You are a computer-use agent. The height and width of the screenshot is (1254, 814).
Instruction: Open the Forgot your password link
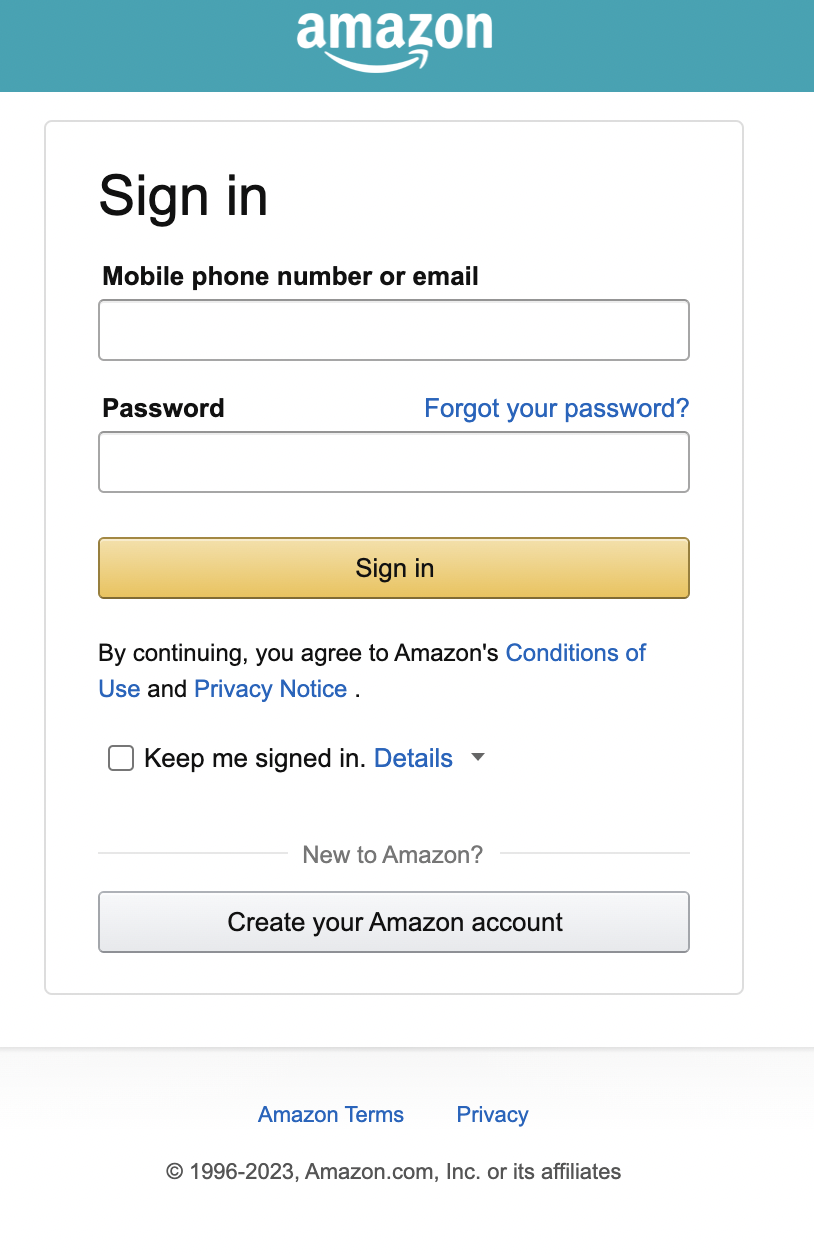[x=556, y=408]
